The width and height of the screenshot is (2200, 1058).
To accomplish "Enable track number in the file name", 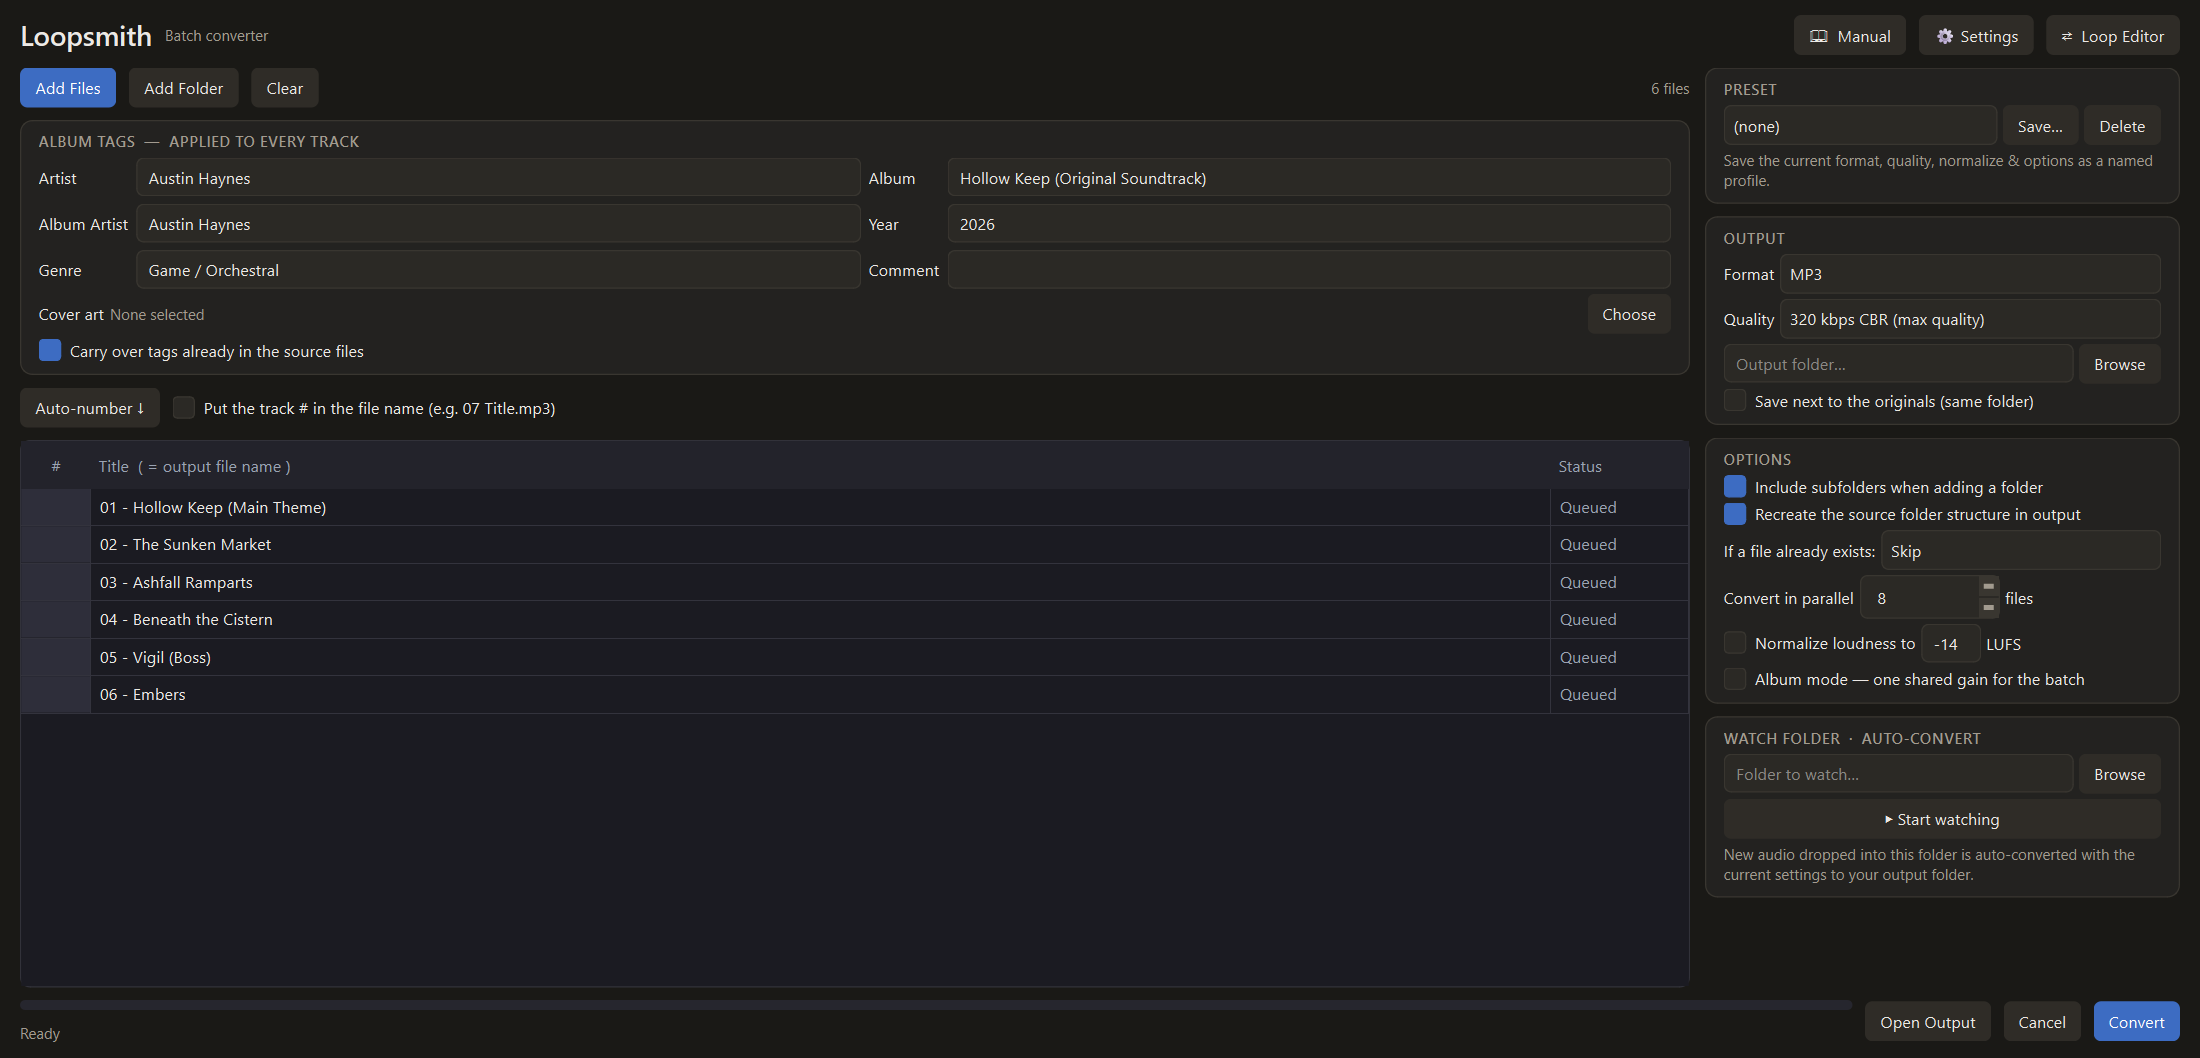I will (184, 408).
